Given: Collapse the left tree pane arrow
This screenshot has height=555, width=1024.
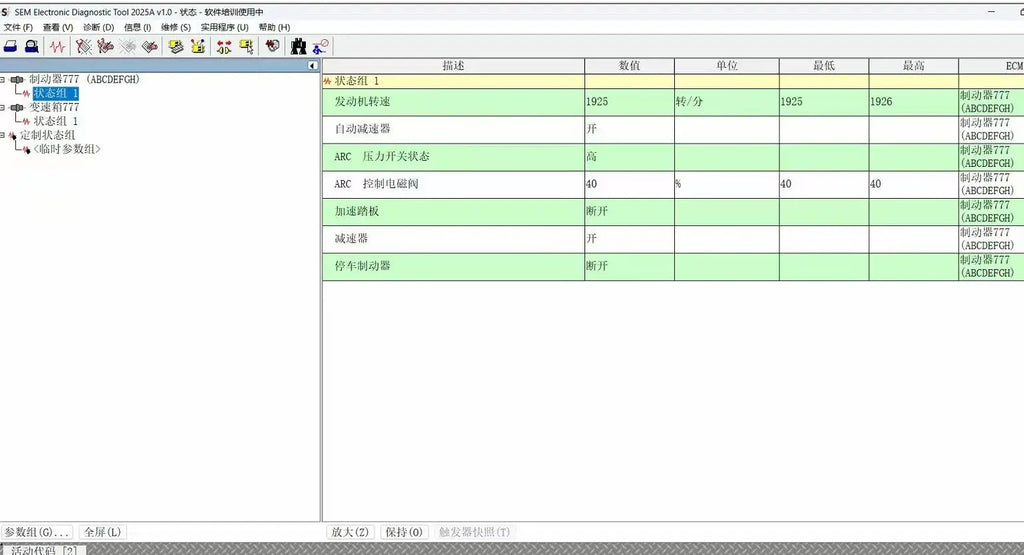Looking at the screenshot, I should (312, 65).
